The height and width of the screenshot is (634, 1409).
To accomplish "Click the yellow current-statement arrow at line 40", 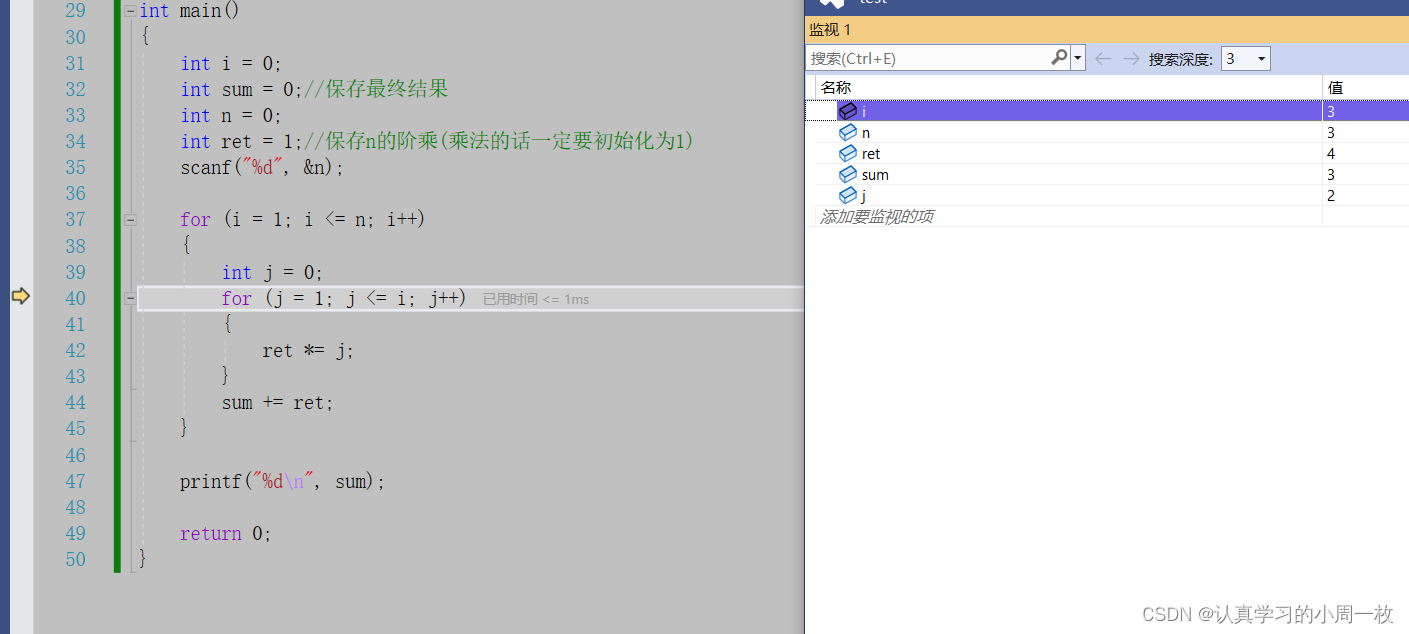I will point(20,295).
